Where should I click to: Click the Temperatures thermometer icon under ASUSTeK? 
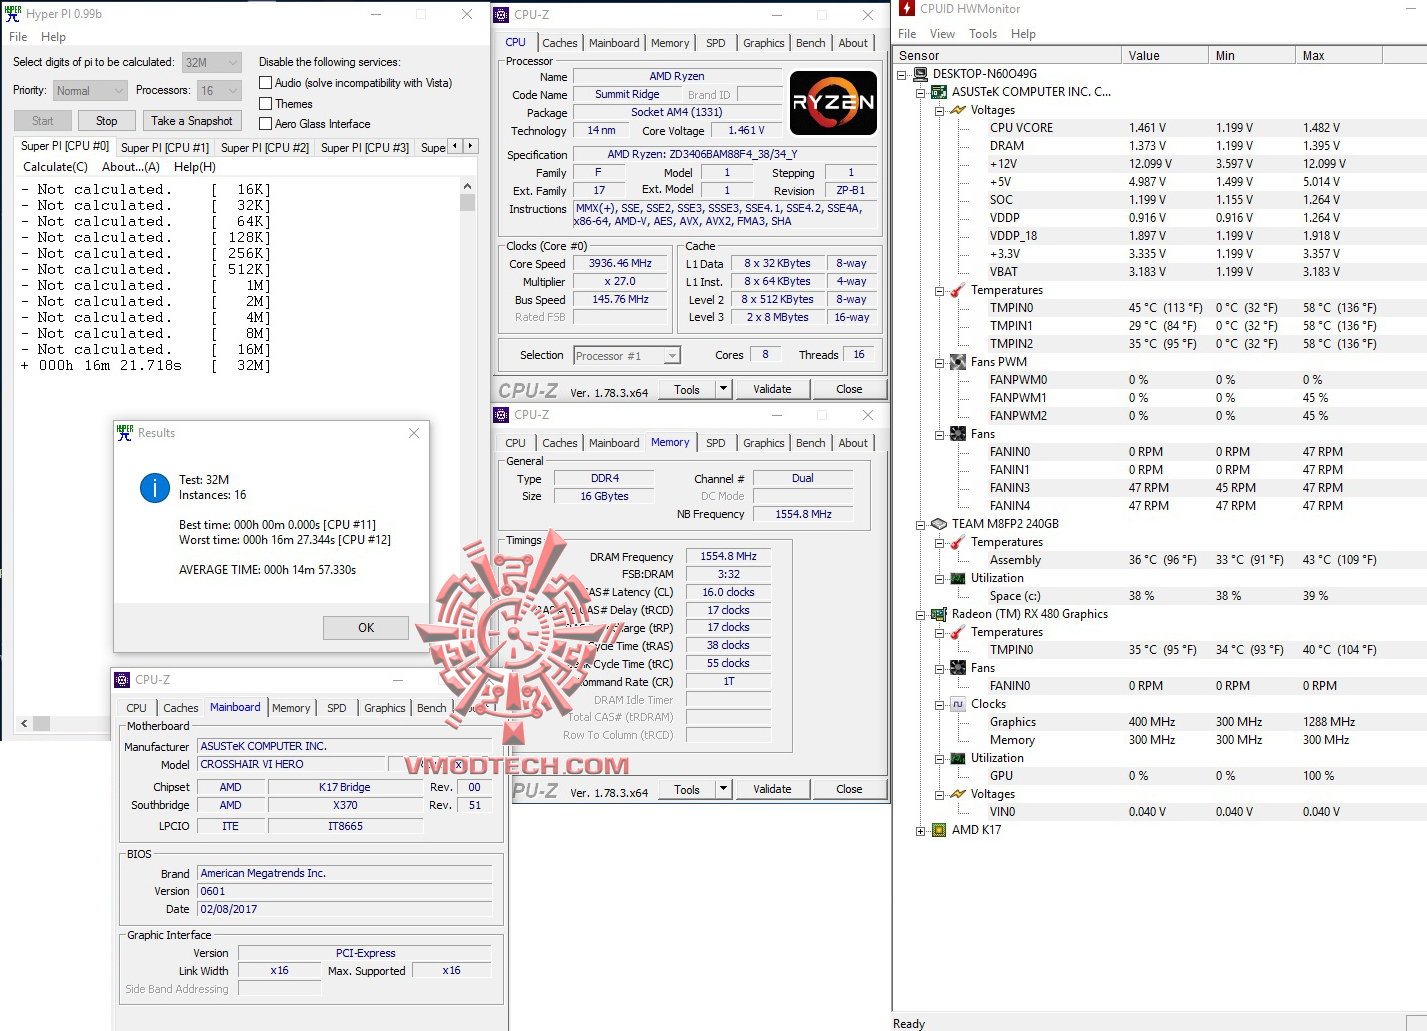pos(957,290)
